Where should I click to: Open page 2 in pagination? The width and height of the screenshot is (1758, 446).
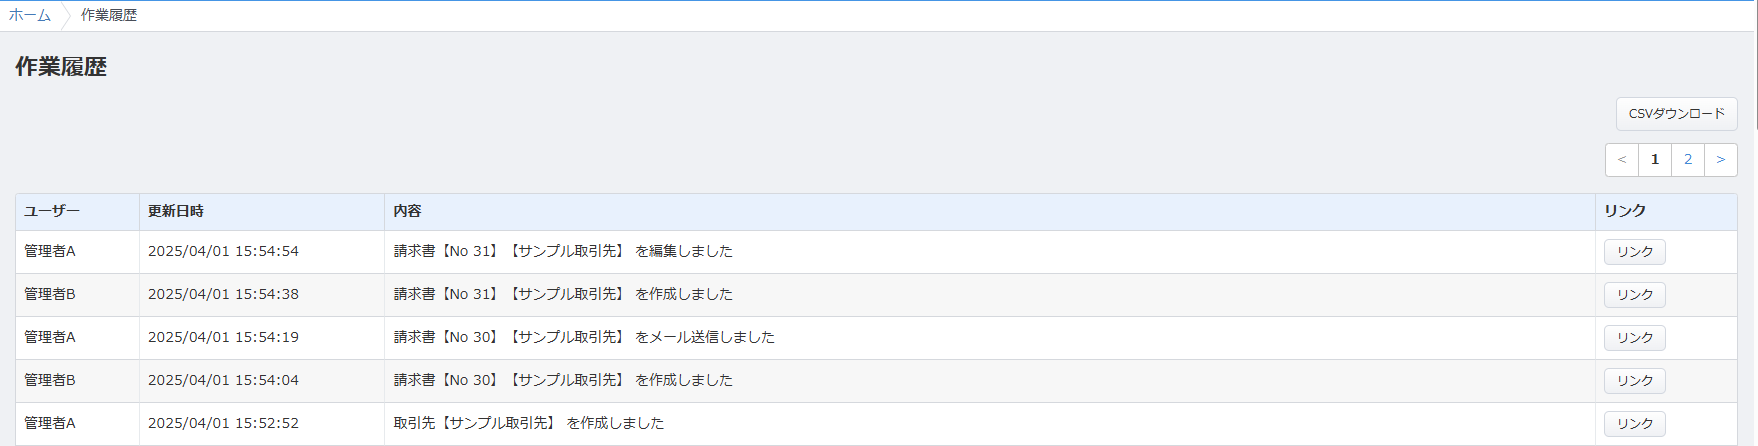click(x=1688, y=160)
